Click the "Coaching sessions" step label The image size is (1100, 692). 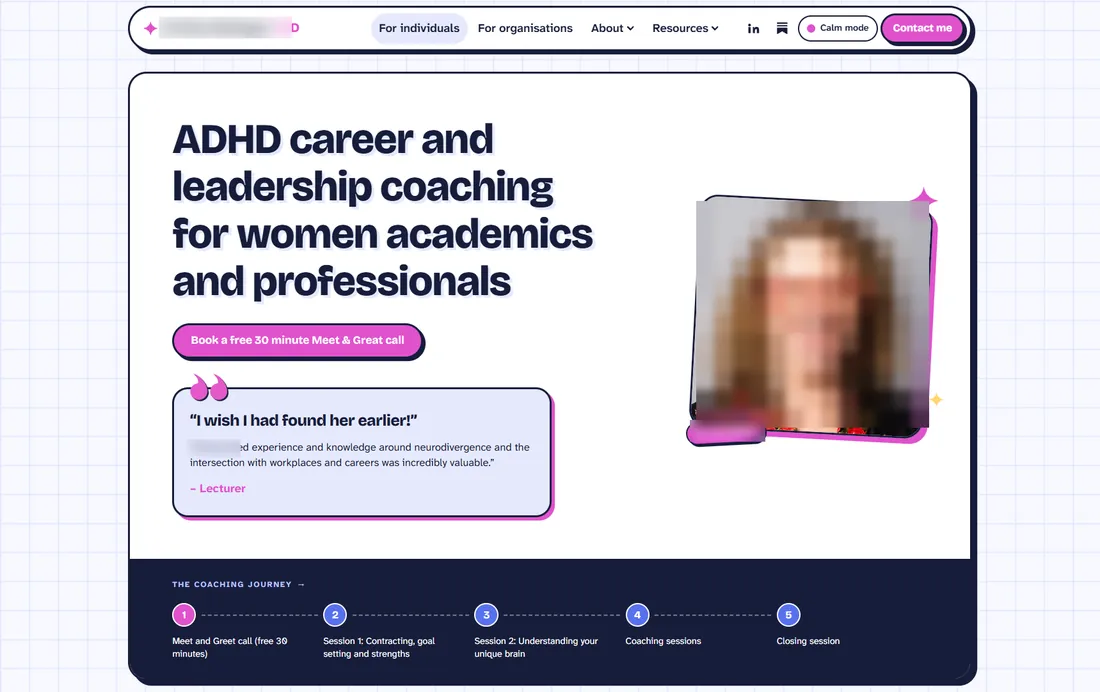point(663,641)
